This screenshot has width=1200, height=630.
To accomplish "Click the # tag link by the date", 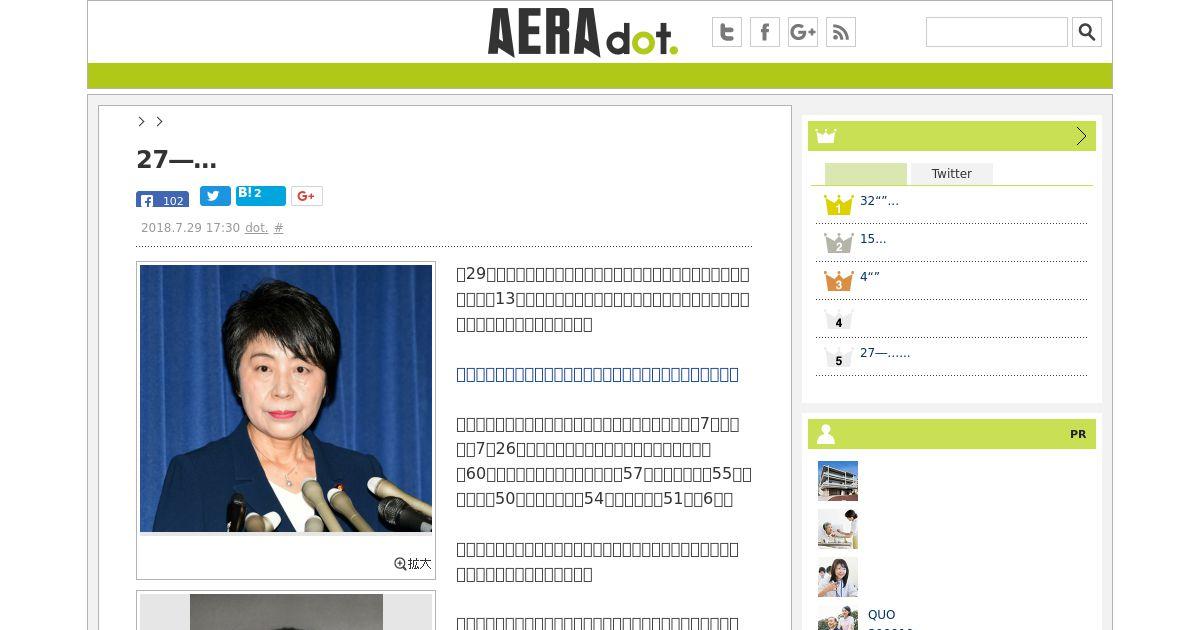I will coord(278,228).
